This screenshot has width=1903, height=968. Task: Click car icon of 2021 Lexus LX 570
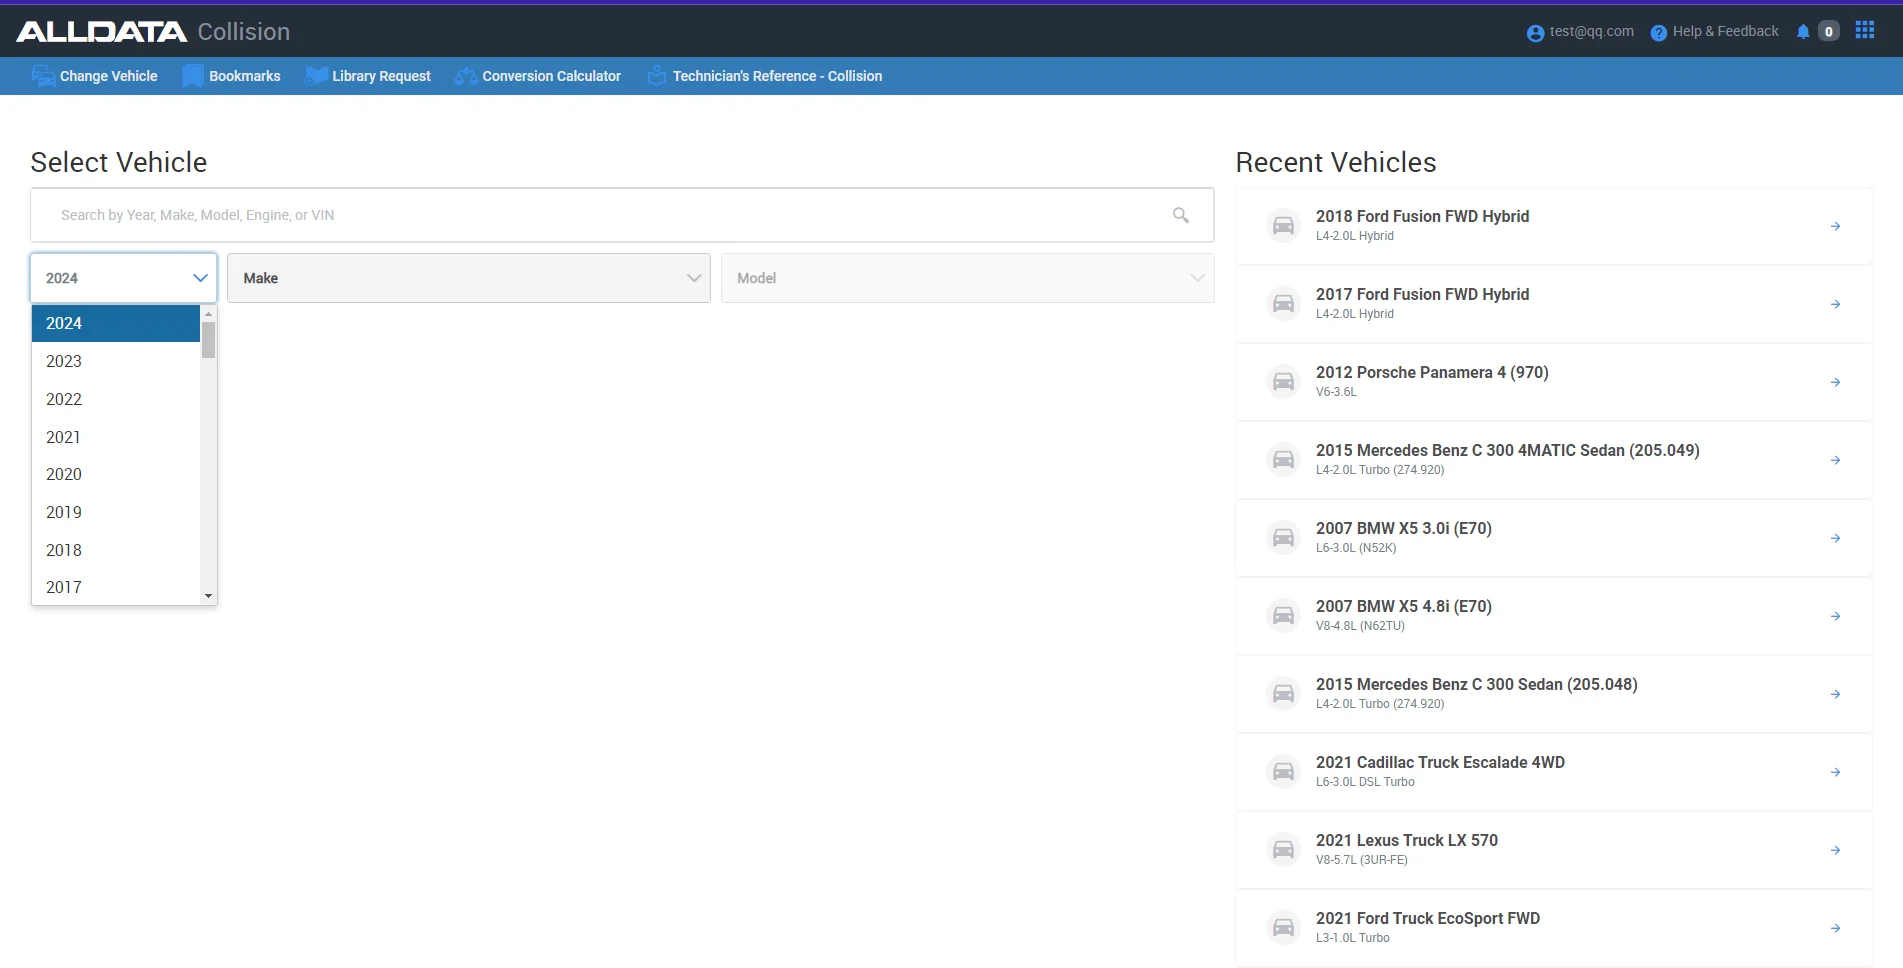[1283, 850]
